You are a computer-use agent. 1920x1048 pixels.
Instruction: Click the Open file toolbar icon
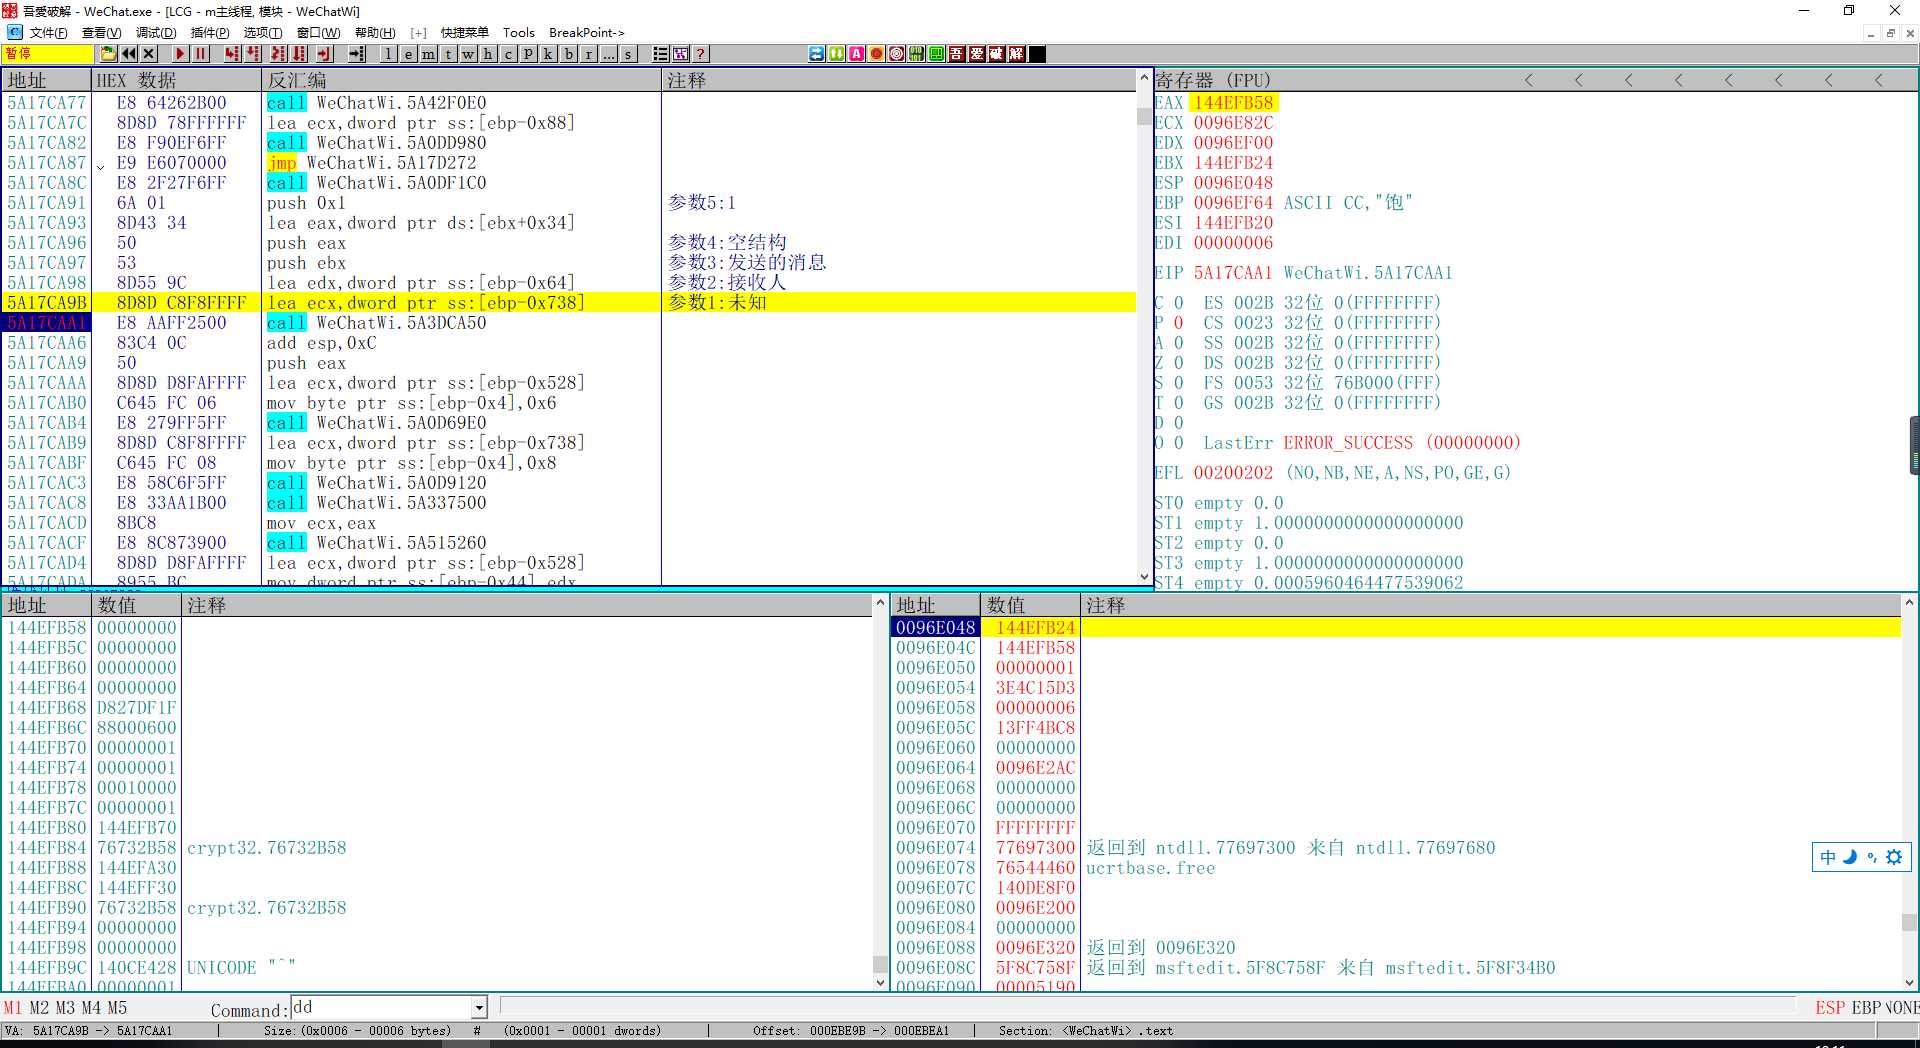[108, 54]
